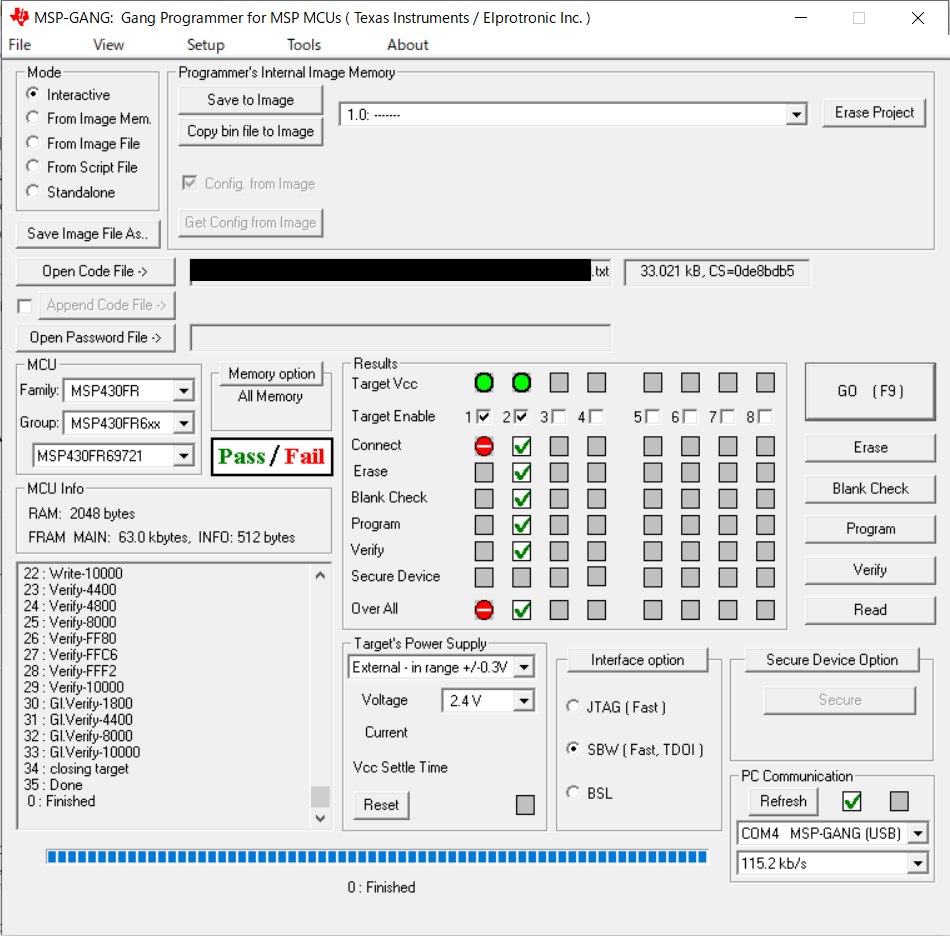Click the Secure Device status box for target 1
This screenshot has width=950, height=936.
click(483, 577)
